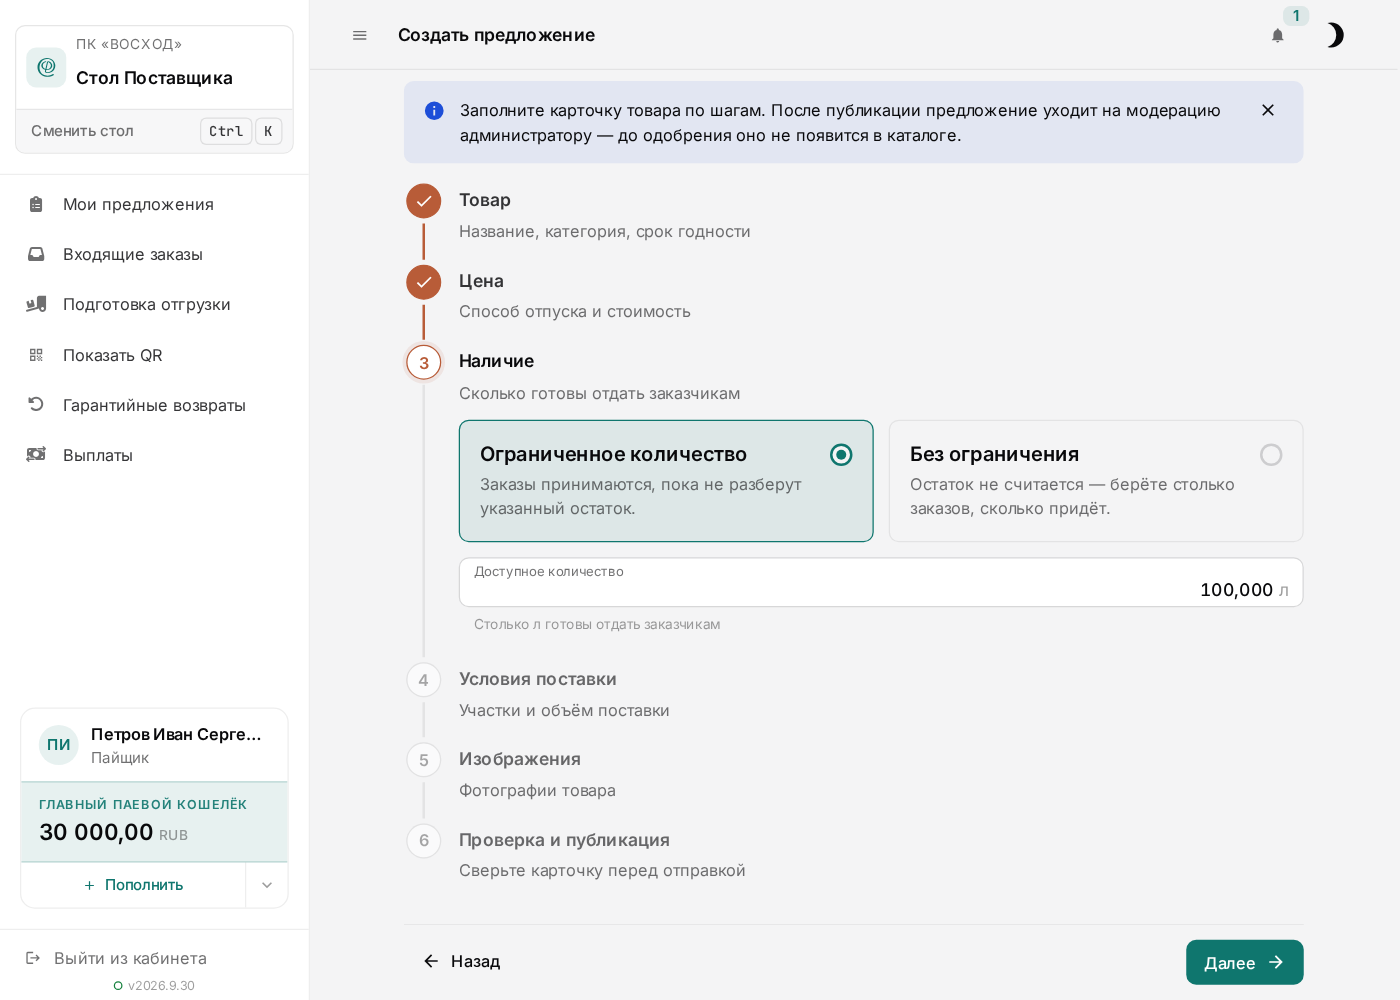Image resolution: width=1400 pixels, height=1000 pixels.
Task: Click the notification count badge 1
Action: pos(1296,16)
